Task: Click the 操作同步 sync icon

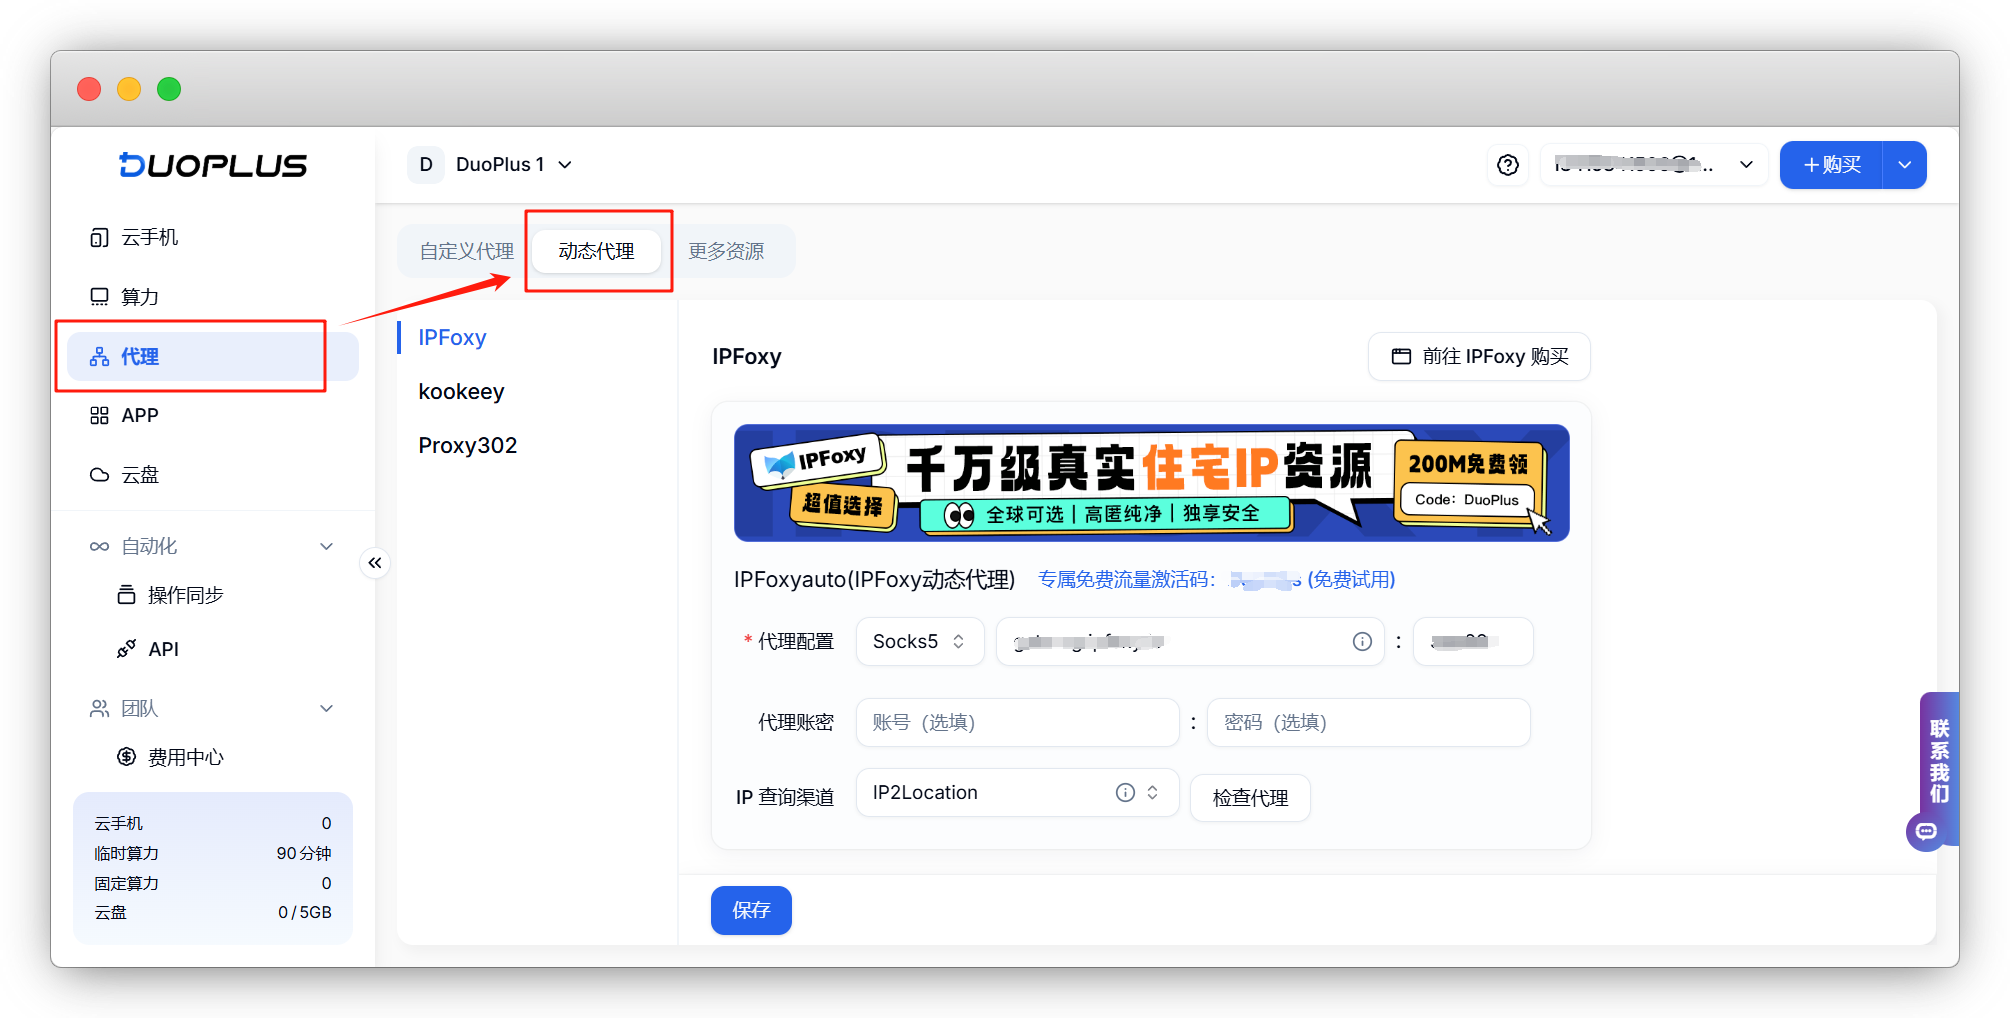Action: tap(126, 595)
